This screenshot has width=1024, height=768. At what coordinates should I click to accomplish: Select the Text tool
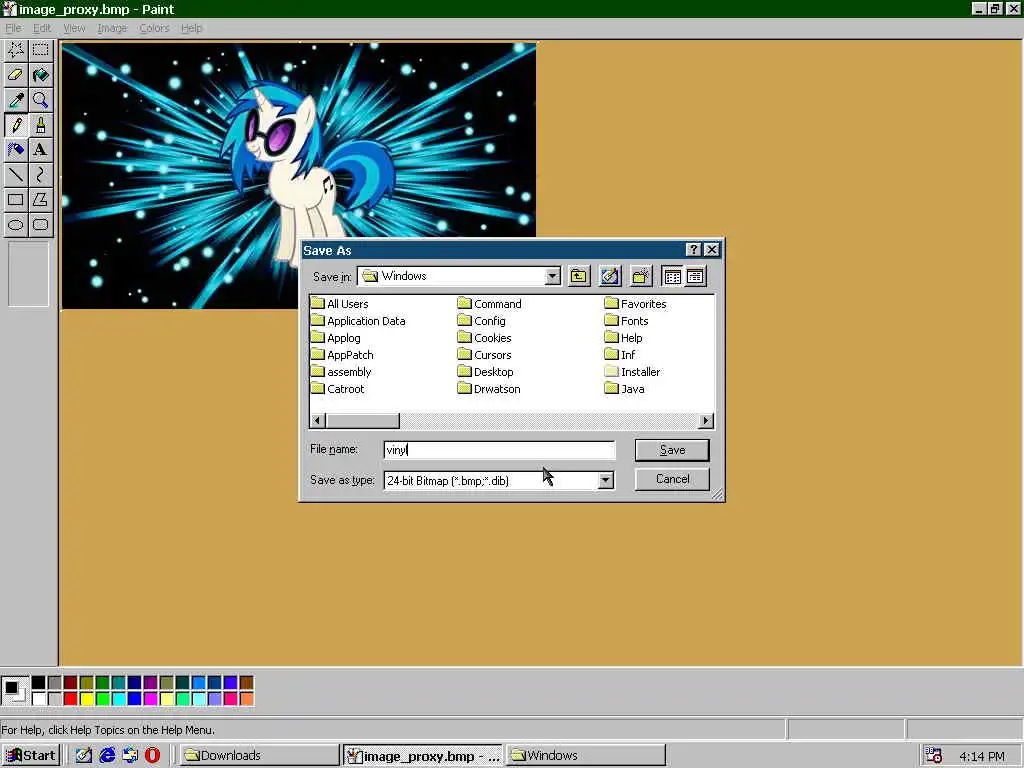click(40, 150)
